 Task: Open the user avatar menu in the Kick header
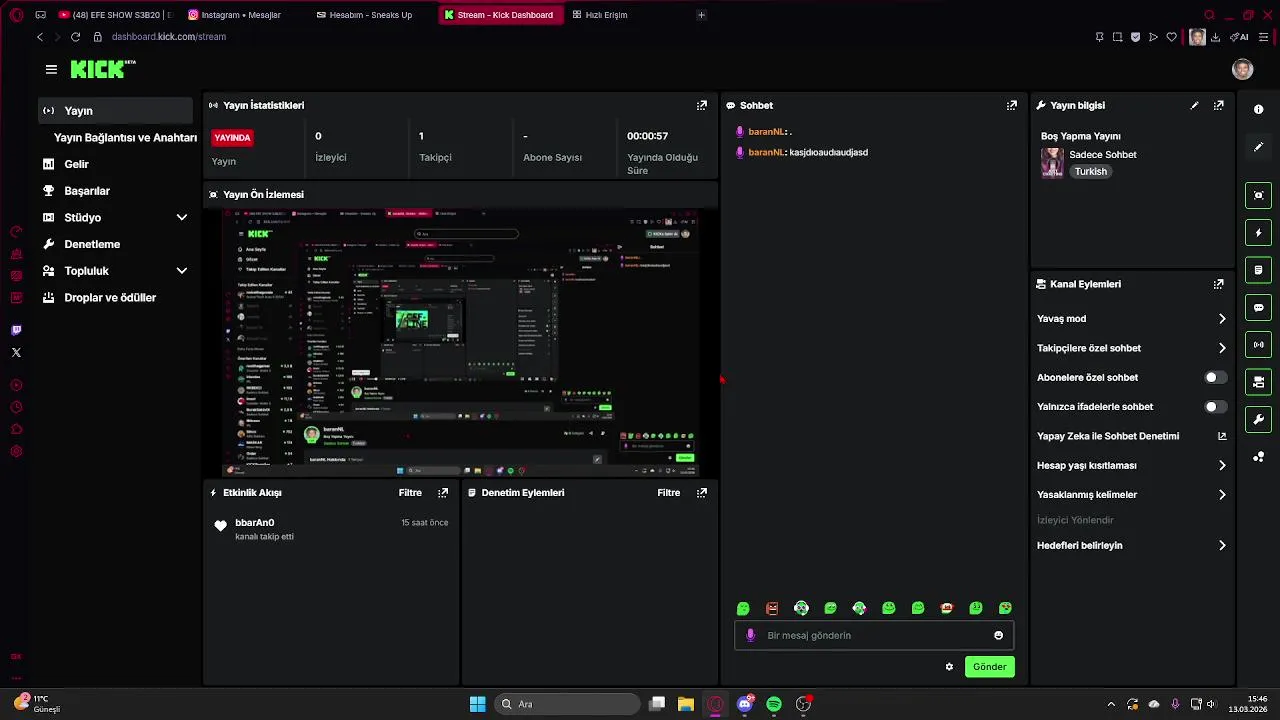pos(1243,69)
